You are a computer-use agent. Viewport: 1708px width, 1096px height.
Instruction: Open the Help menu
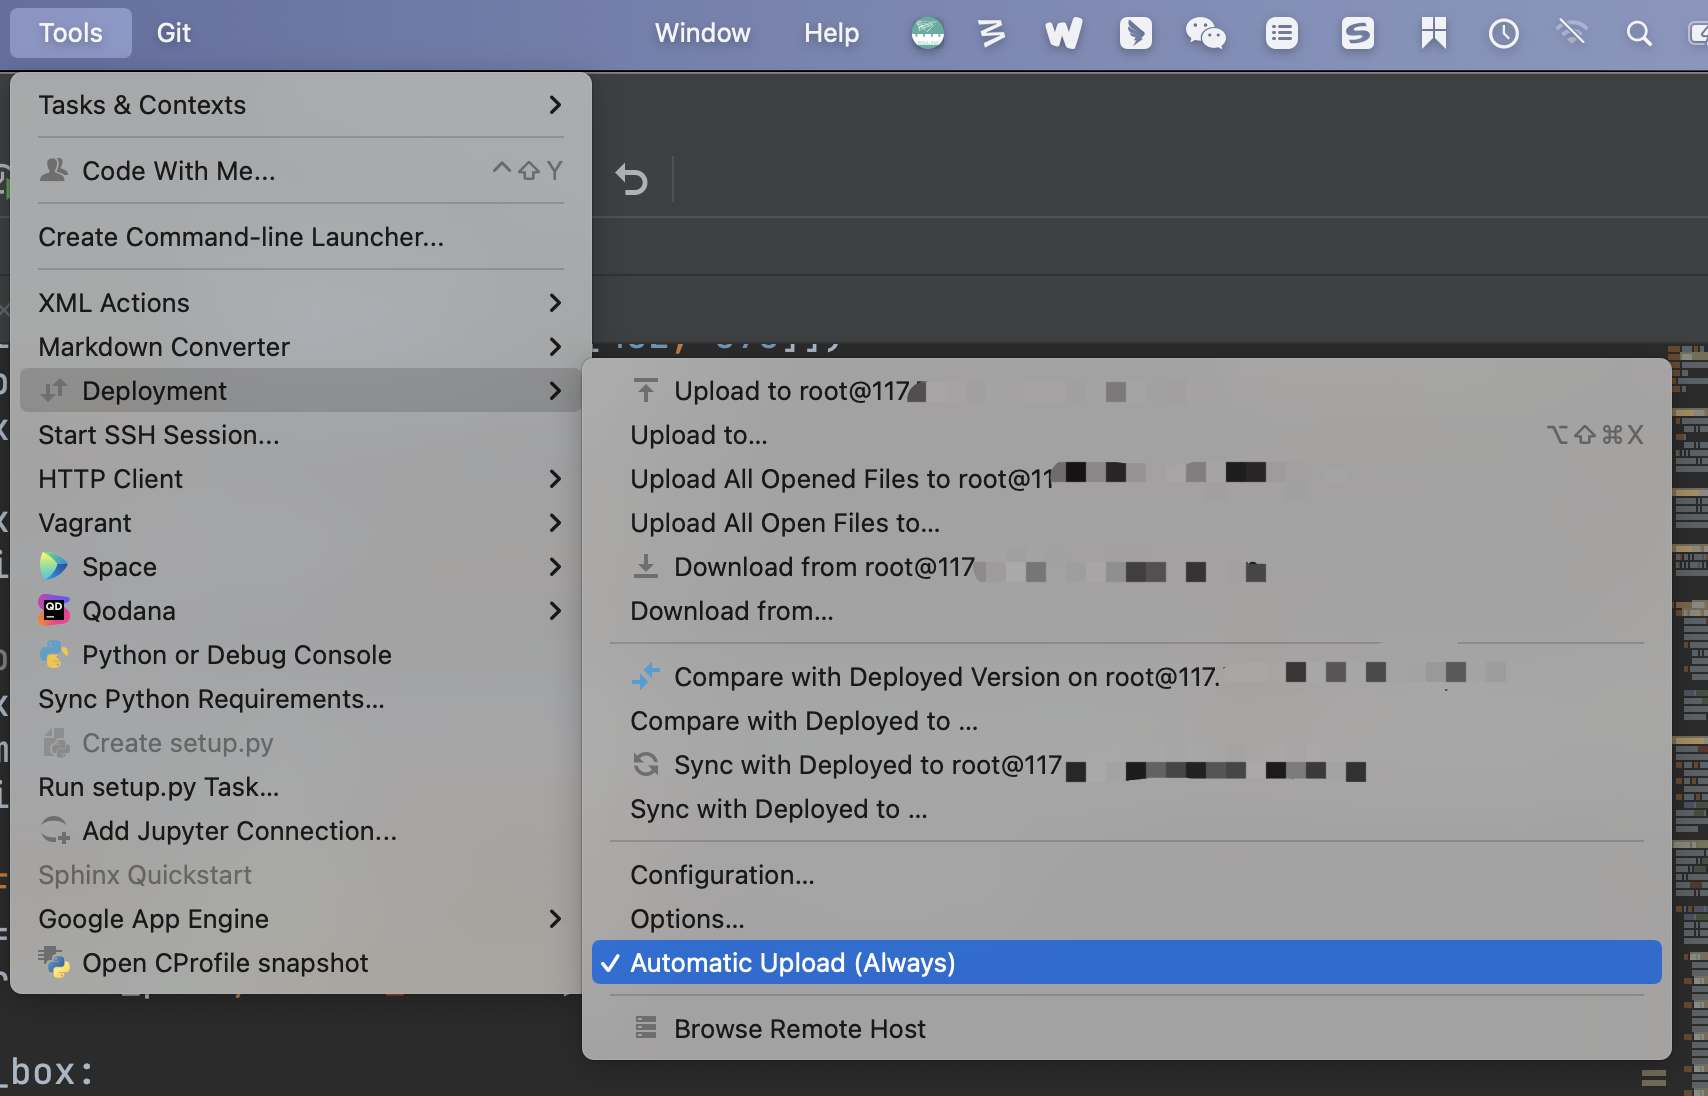(831, 33)
